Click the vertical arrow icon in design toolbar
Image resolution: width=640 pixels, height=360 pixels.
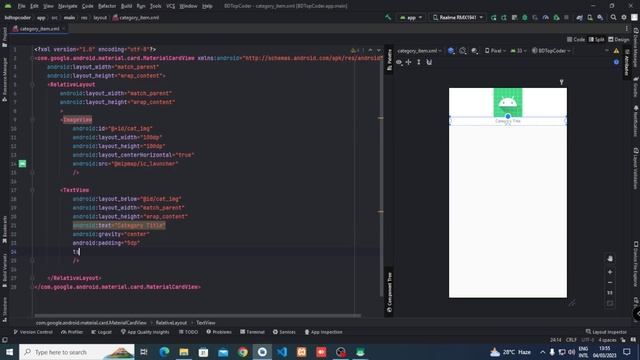419,62
